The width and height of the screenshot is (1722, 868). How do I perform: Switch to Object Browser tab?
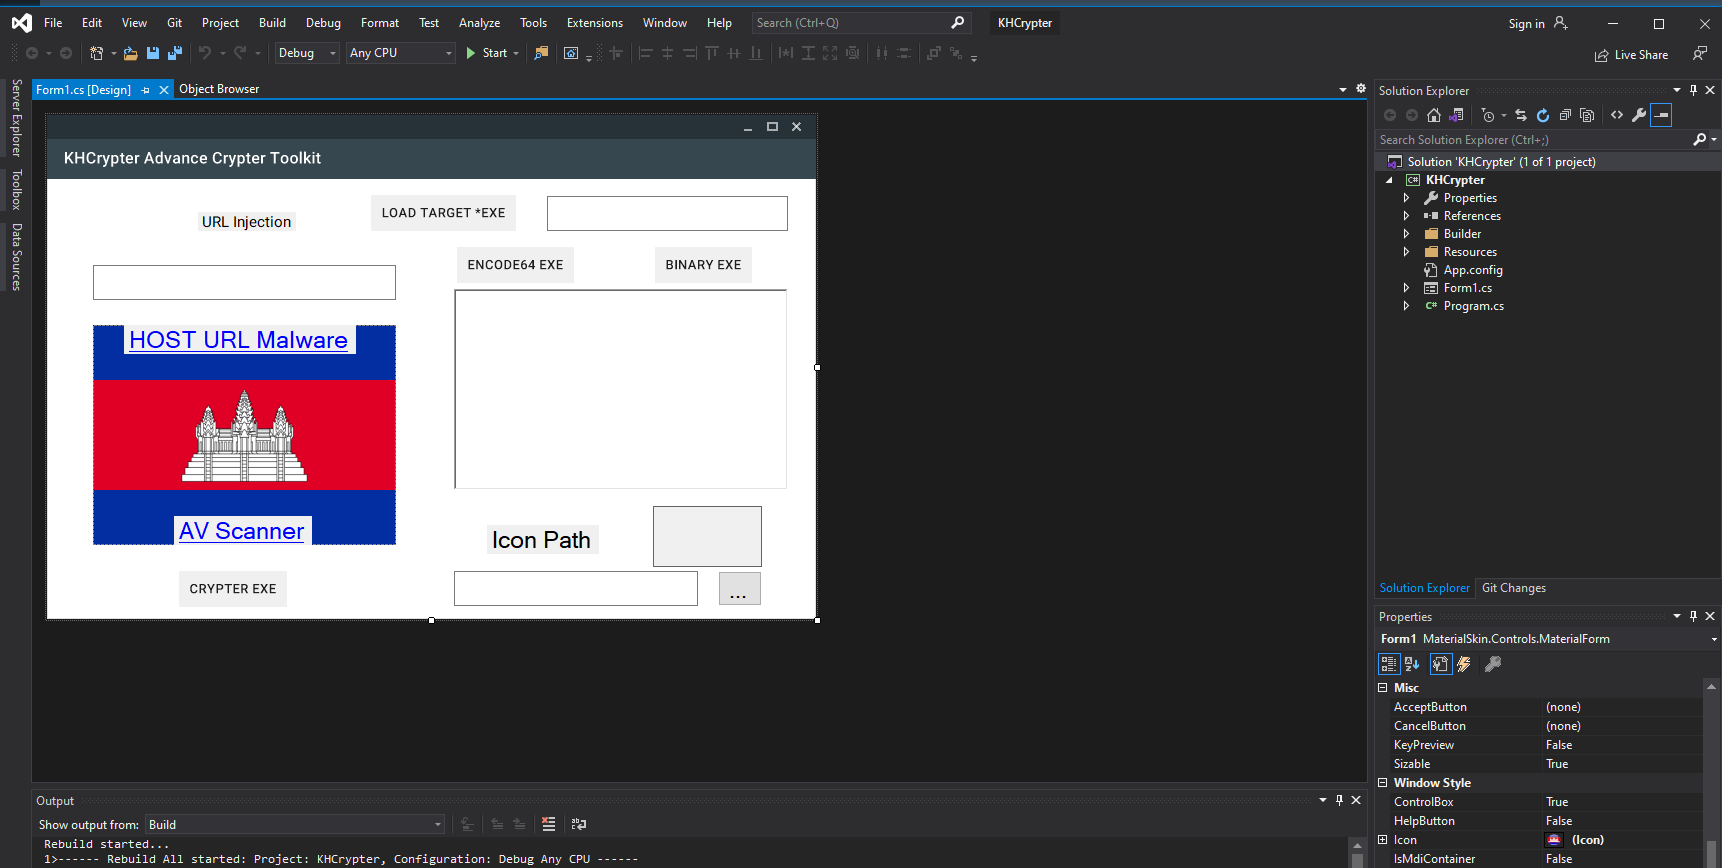click(219, 89)
